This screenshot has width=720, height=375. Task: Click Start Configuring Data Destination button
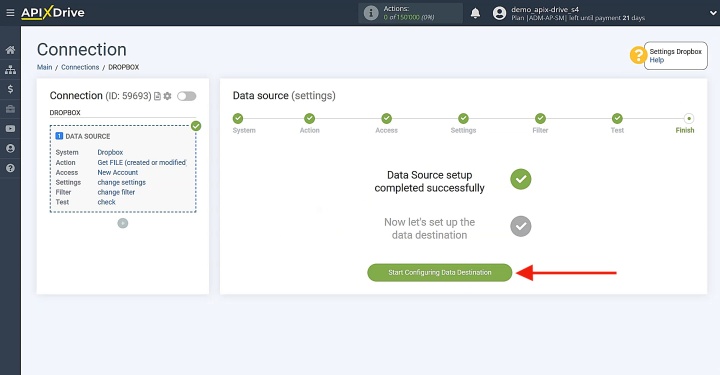coord(439,273)
